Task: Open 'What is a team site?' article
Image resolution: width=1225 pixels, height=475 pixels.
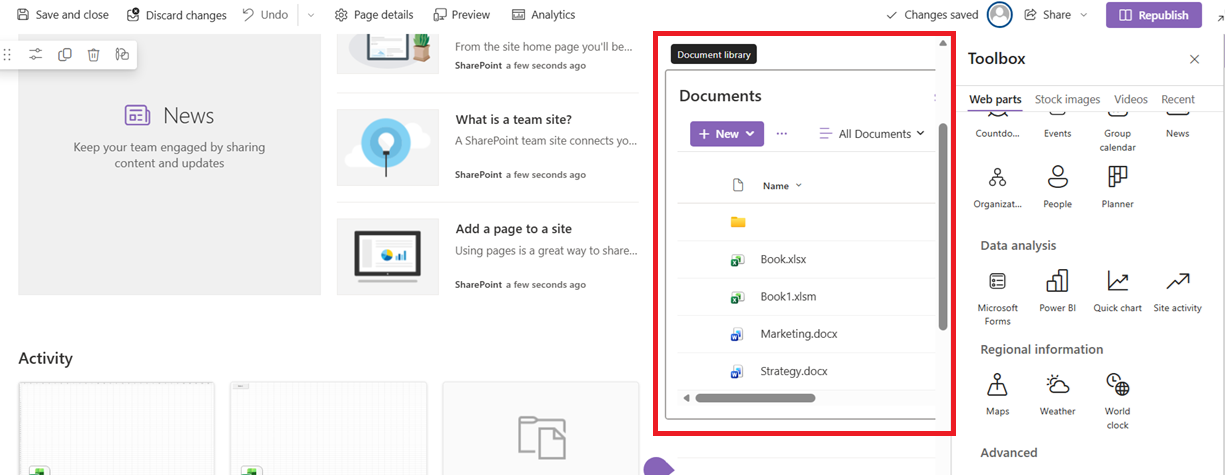Action: [514, 120]
